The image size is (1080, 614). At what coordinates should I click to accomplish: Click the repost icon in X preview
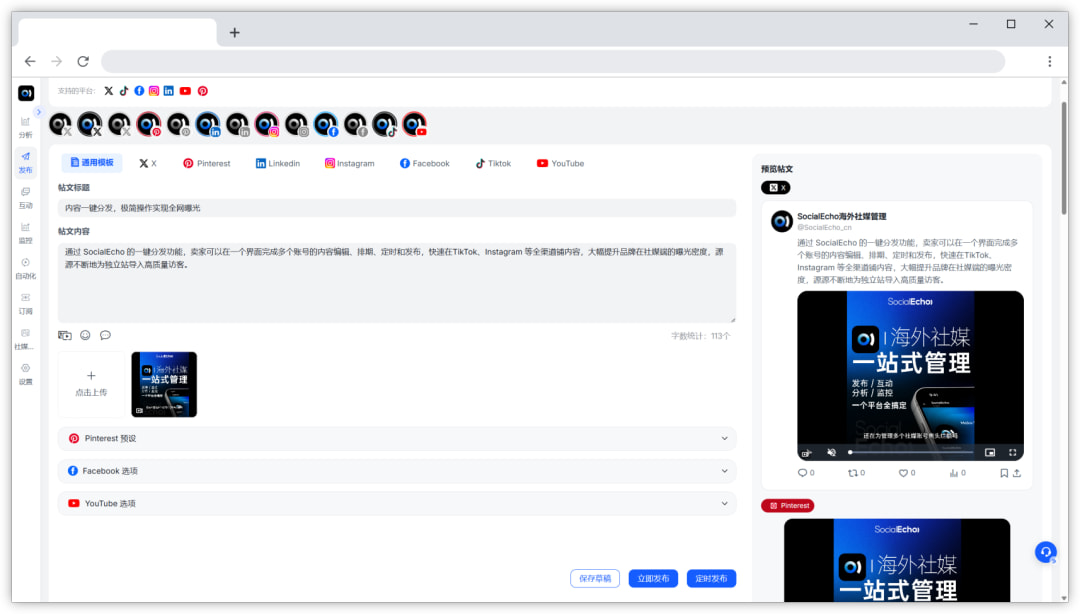(x=853, y=473)
